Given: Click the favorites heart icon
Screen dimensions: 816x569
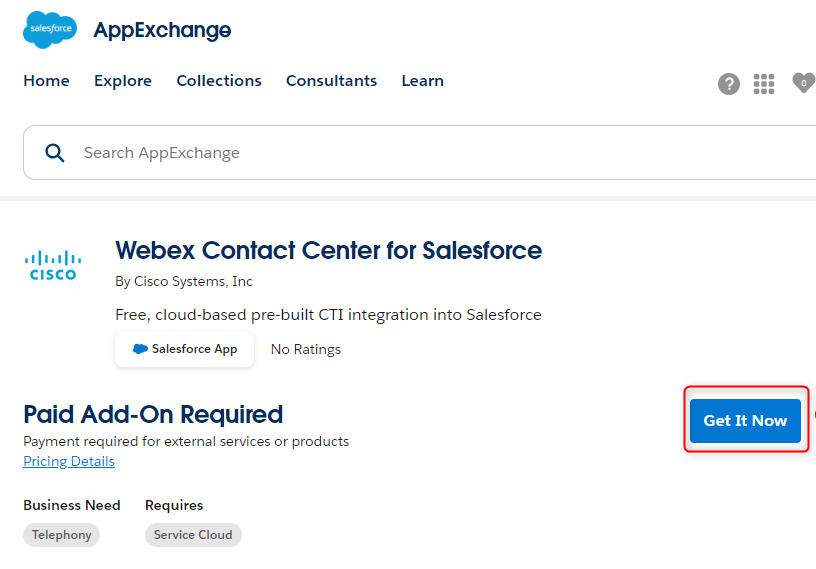Looking at the screenshot, I should click(803, 83).
